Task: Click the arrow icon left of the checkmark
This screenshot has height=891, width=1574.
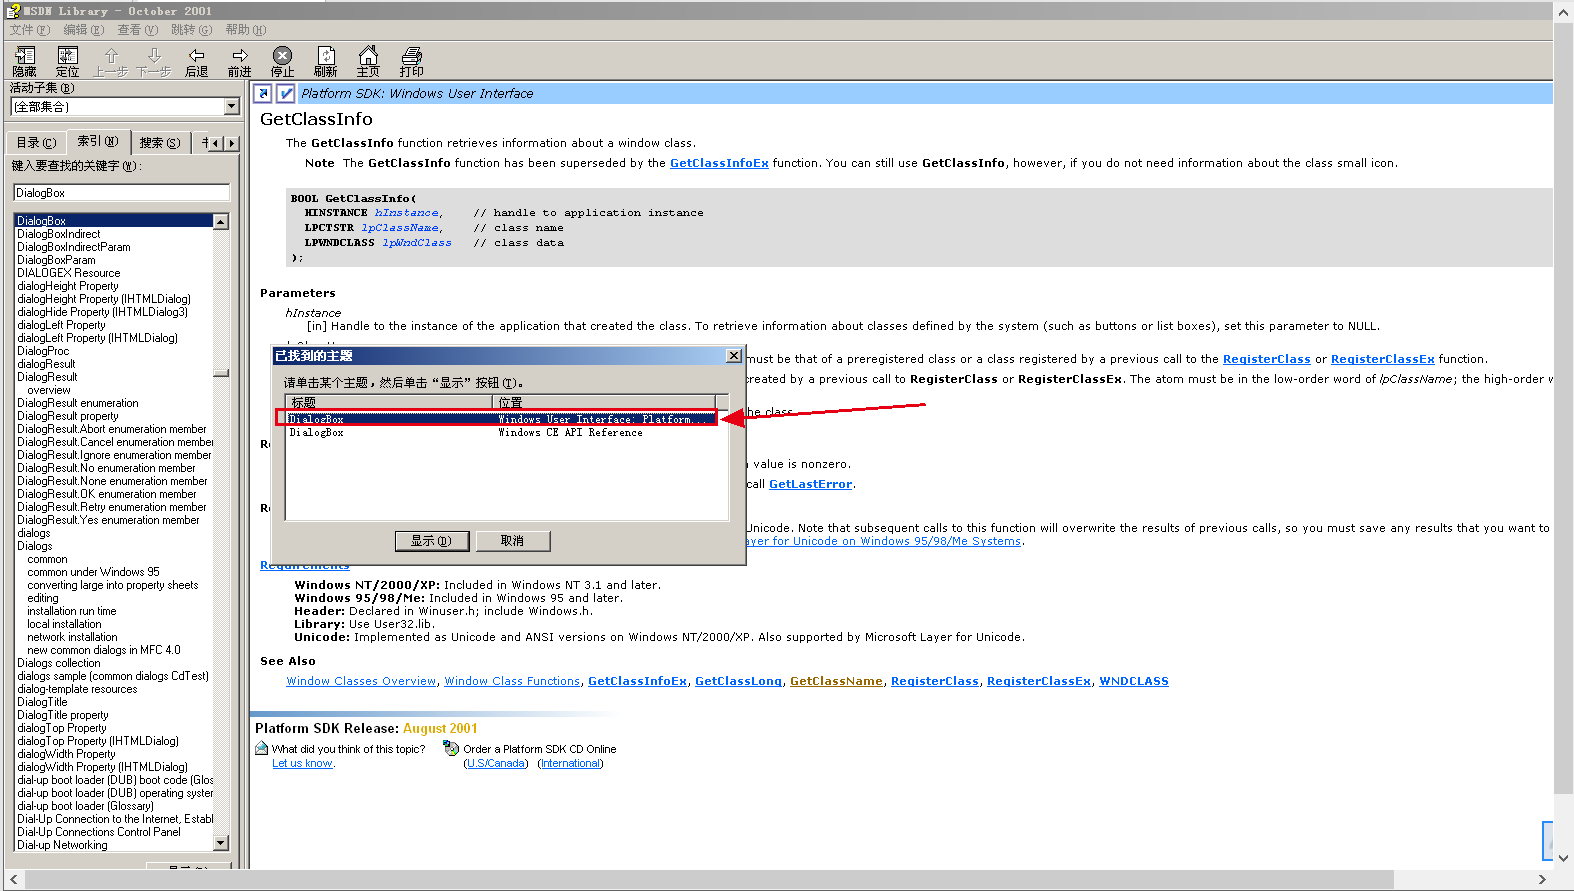Action: click(x=263, y=93)
